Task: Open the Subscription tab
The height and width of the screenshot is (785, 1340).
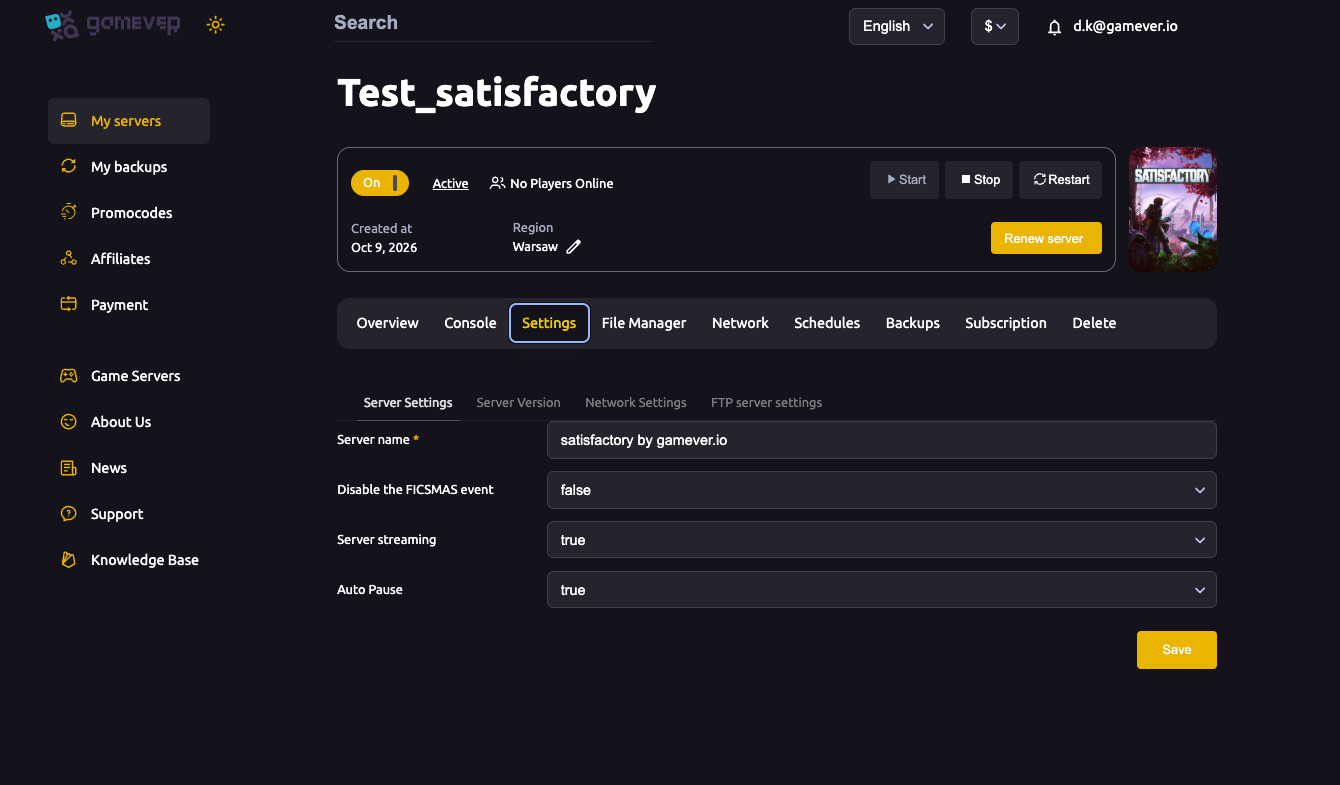Action: click(1006, 323)
